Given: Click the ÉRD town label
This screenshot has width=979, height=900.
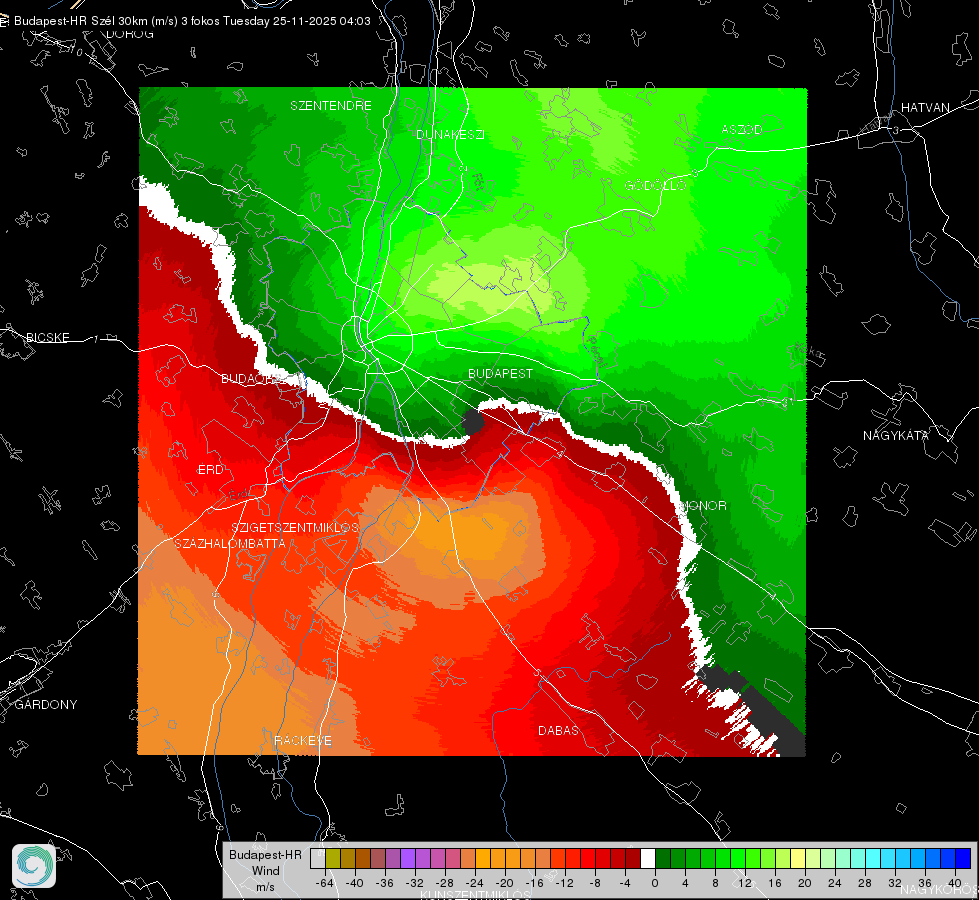Looking at the screenshot, I should click(210, 470).
